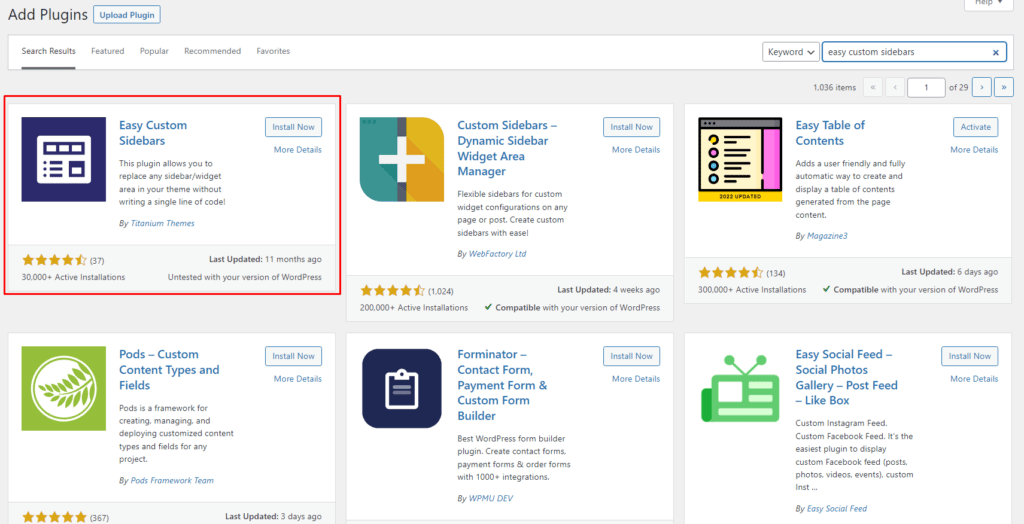
Task: Open Pods – Custom Content Types title link
Action: [x=169, y=370]
